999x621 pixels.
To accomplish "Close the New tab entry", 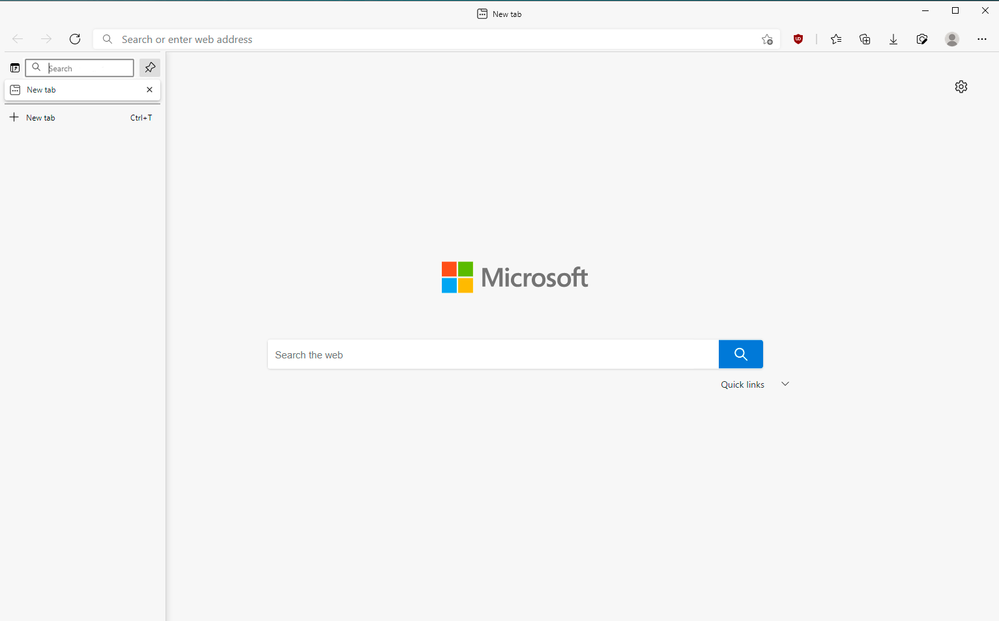I will pyautogui.click(x=150, y=90).
